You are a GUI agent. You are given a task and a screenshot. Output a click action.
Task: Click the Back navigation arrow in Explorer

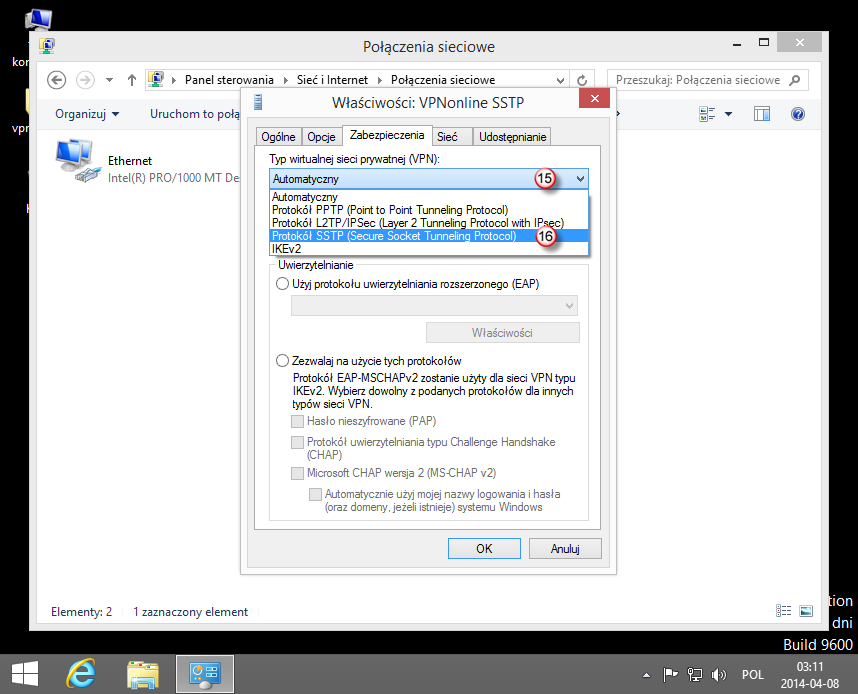[x=56, y=80]
